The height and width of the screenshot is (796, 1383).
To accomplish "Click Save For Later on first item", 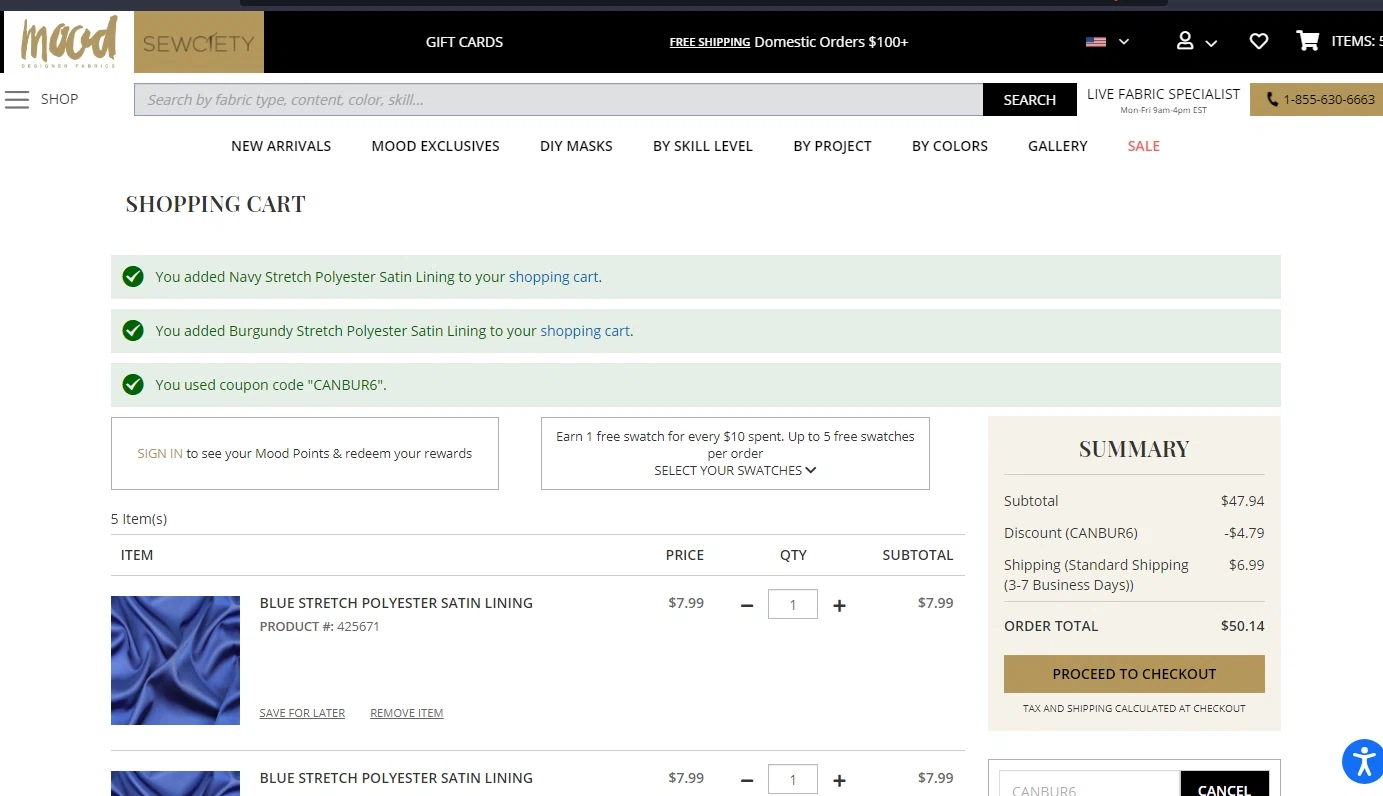I will click(x=302, y=713).
